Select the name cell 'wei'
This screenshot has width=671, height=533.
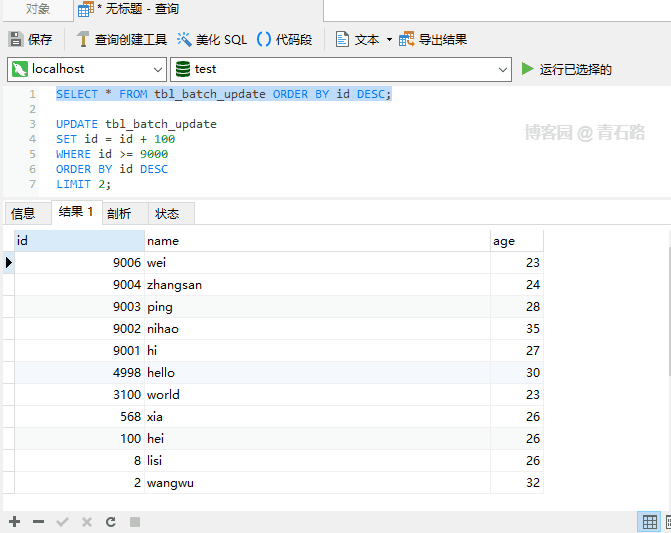(318, 263)
